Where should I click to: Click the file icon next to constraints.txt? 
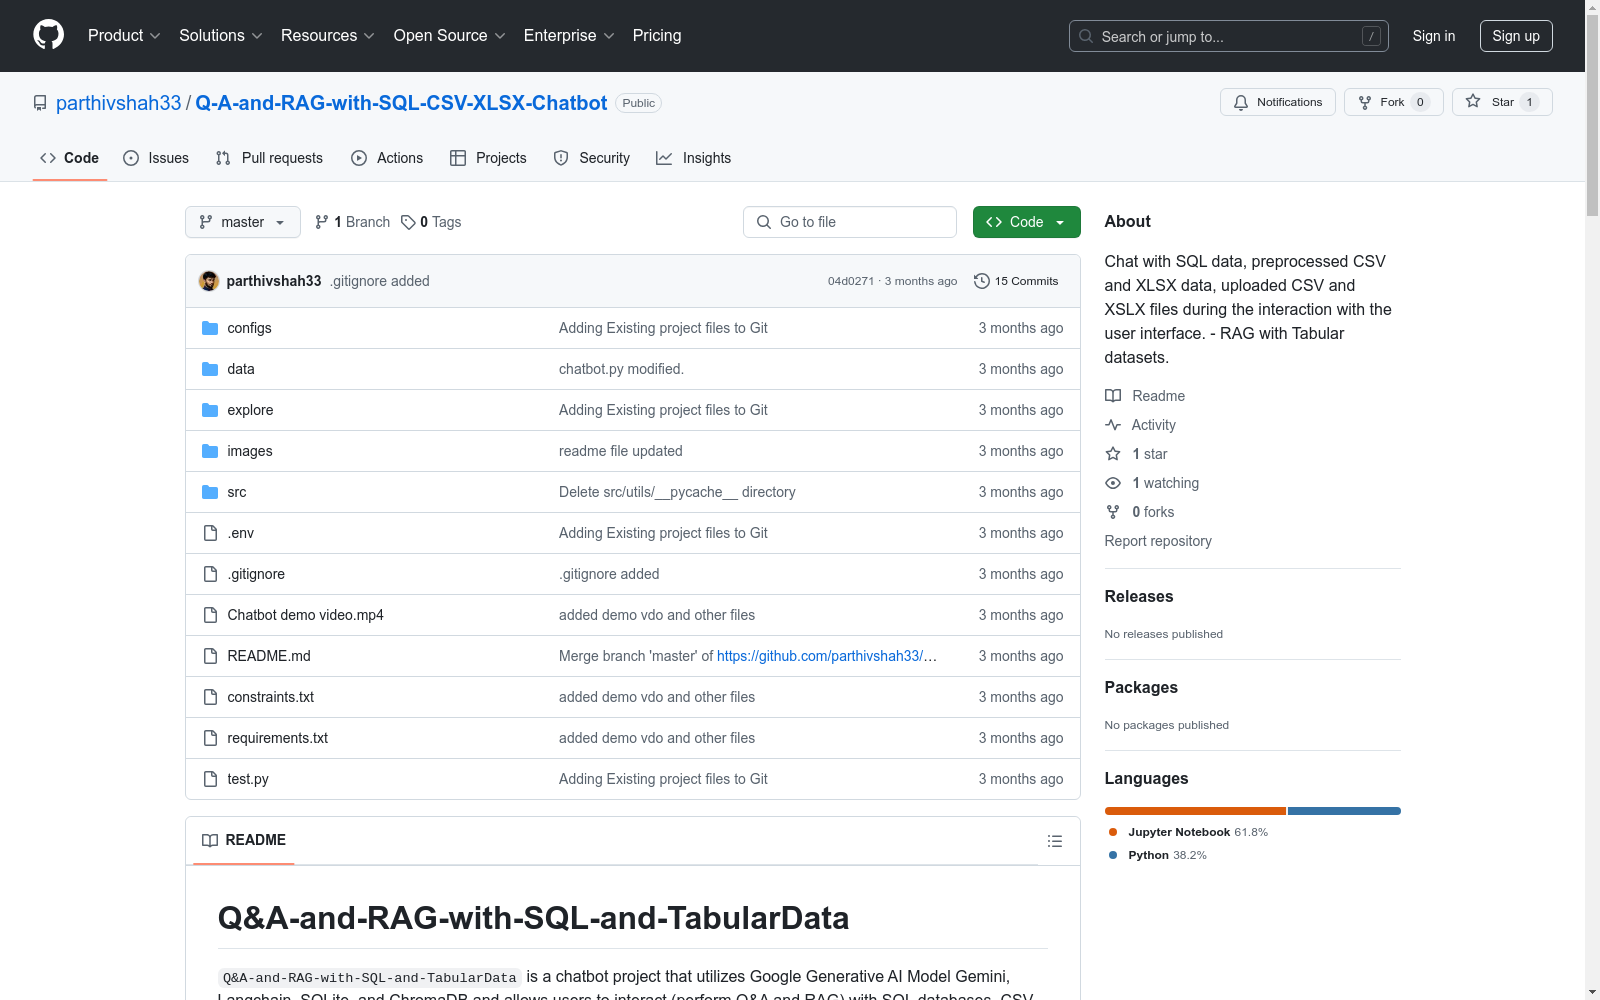pyautogui.click(x=210, y=697)
